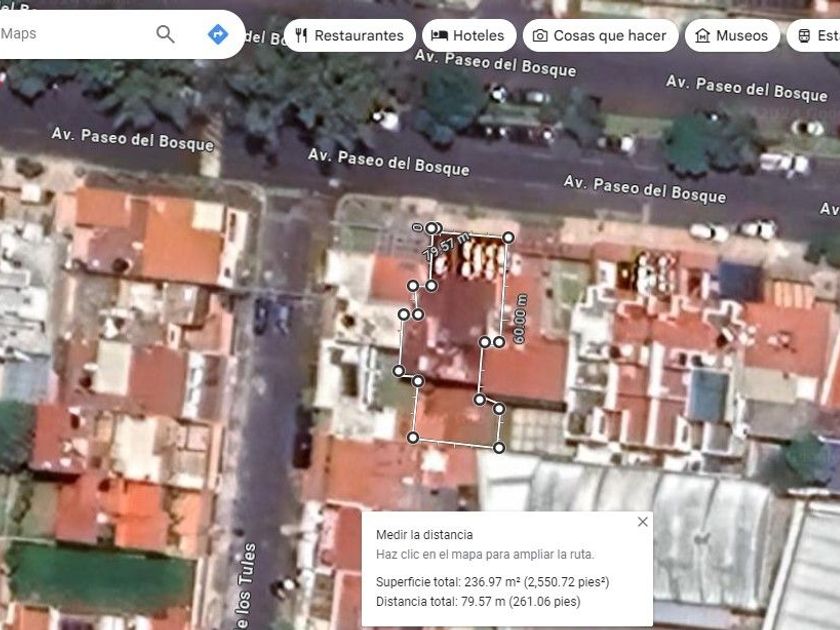Click the partially visible transit chip icon

pos(804,35)
